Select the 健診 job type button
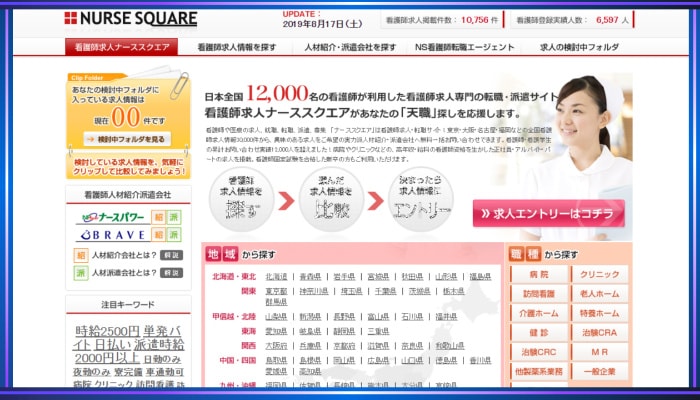The height and width of the screenshot is (400, 700). (x=539, y=333)
